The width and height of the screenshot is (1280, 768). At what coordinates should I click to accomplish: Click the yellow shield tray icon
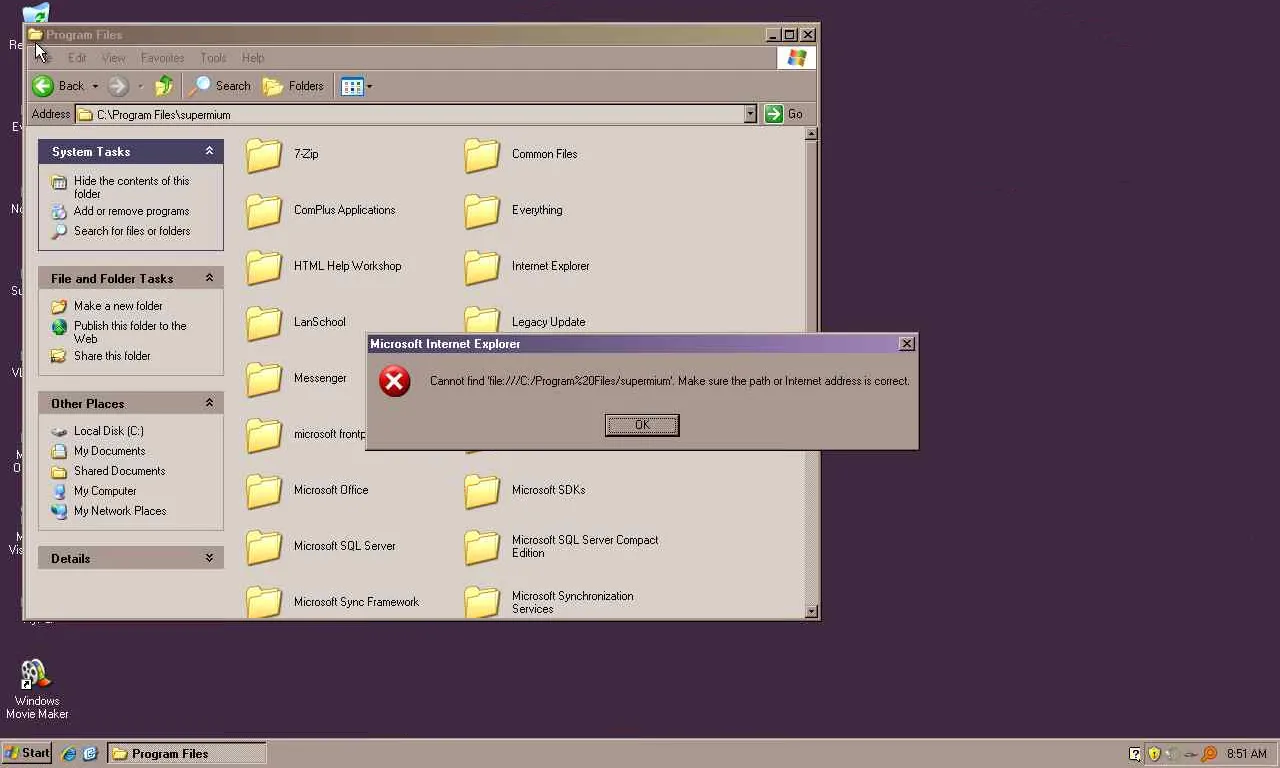[1153, 754]
